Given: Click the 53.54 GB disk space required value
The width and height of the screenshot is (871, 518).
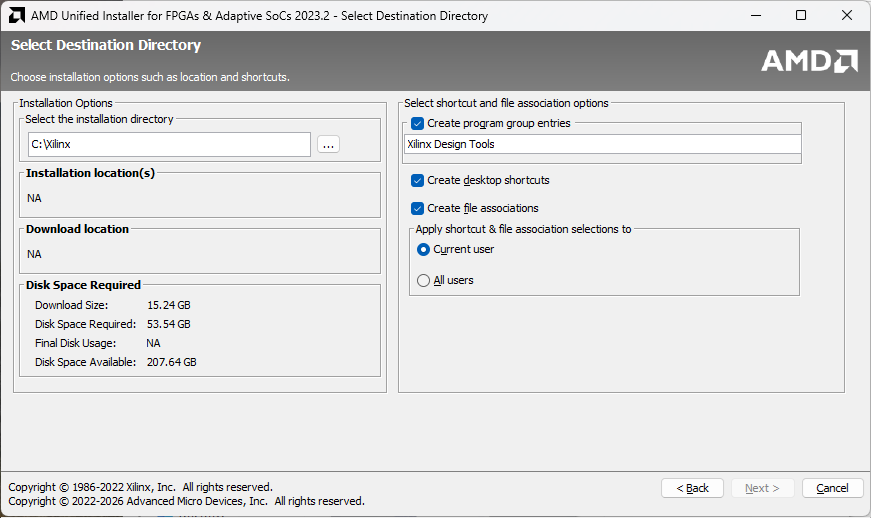Looking at the screenshot, I should coord(168,324).
